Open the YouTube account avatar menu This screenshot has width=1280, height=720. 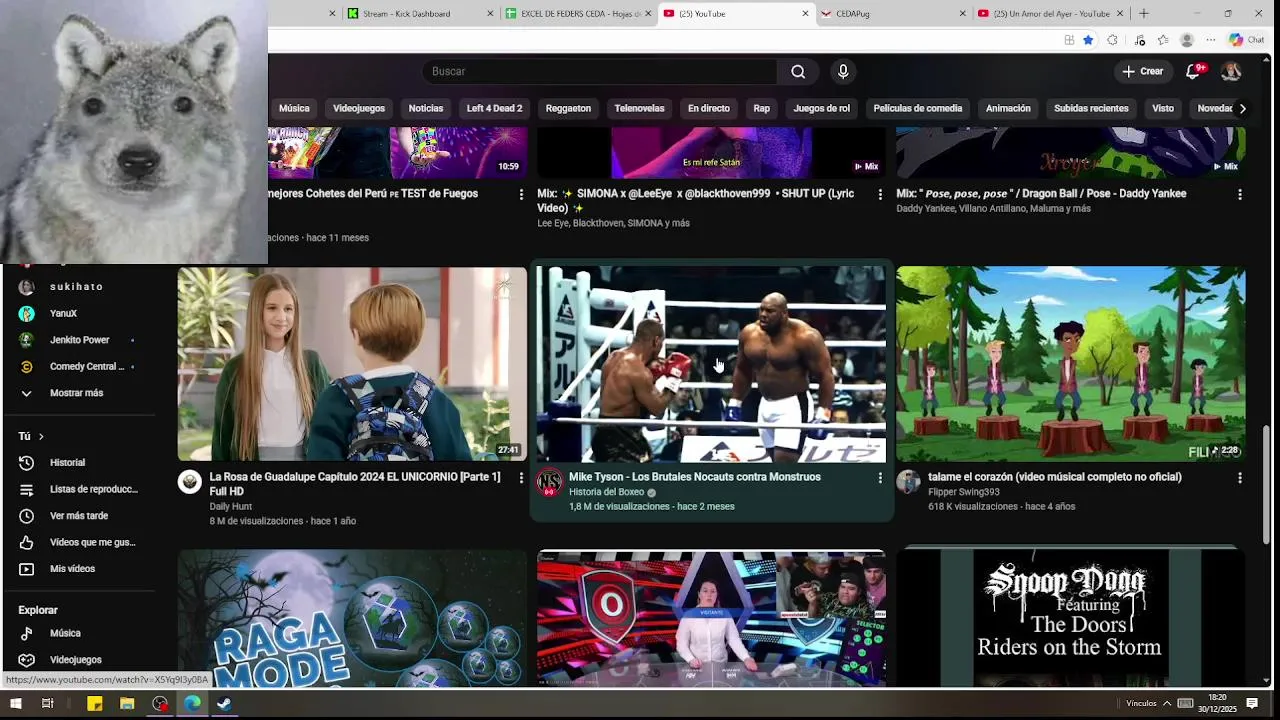(x=1231, y=71)
